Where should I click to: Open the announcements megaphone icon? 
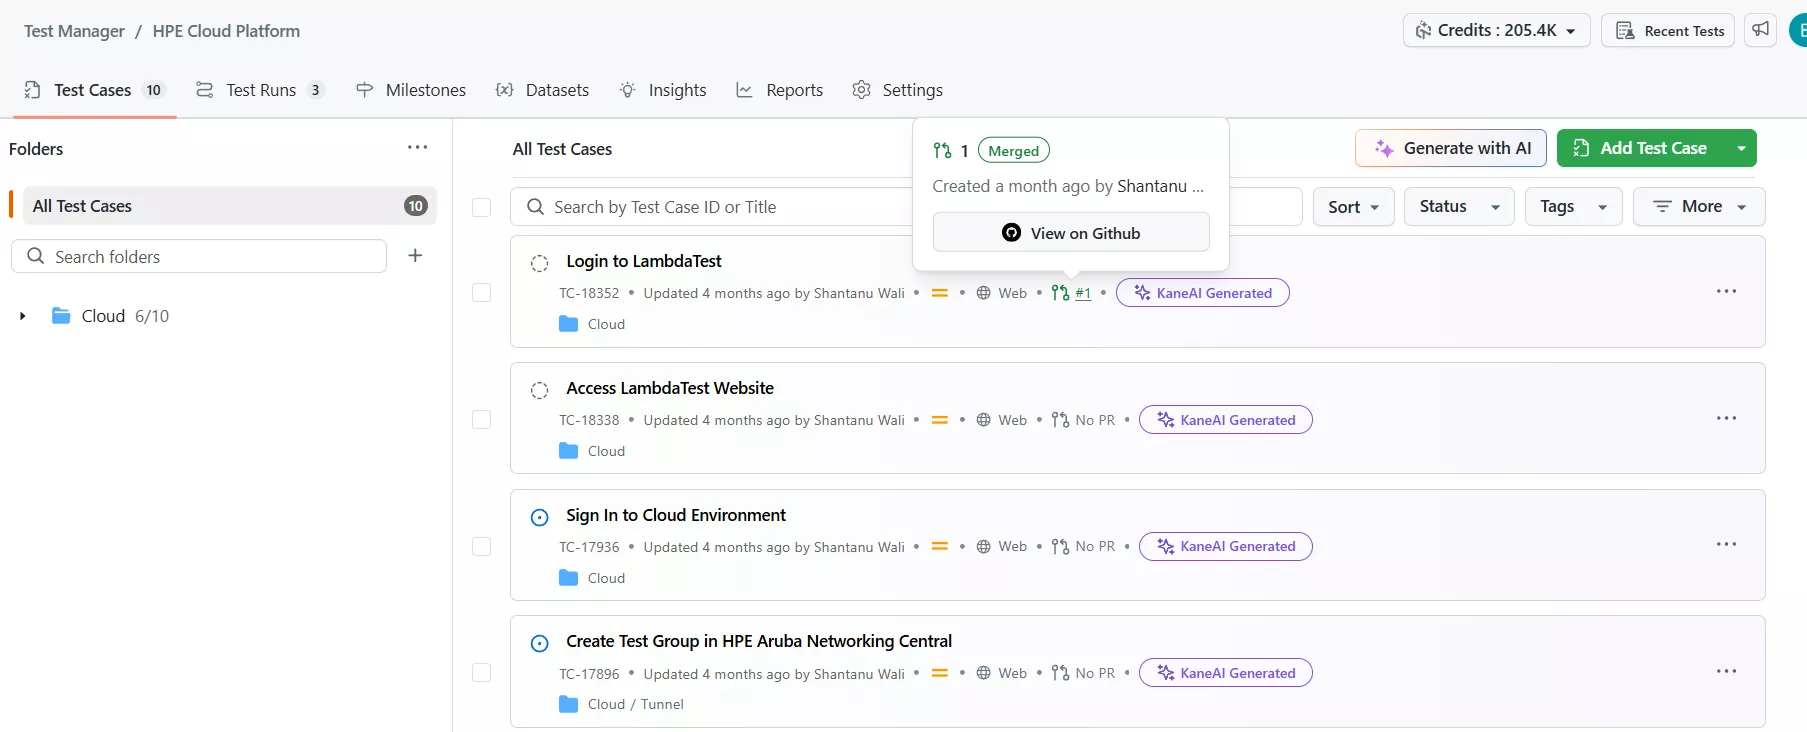point(1760,30)
